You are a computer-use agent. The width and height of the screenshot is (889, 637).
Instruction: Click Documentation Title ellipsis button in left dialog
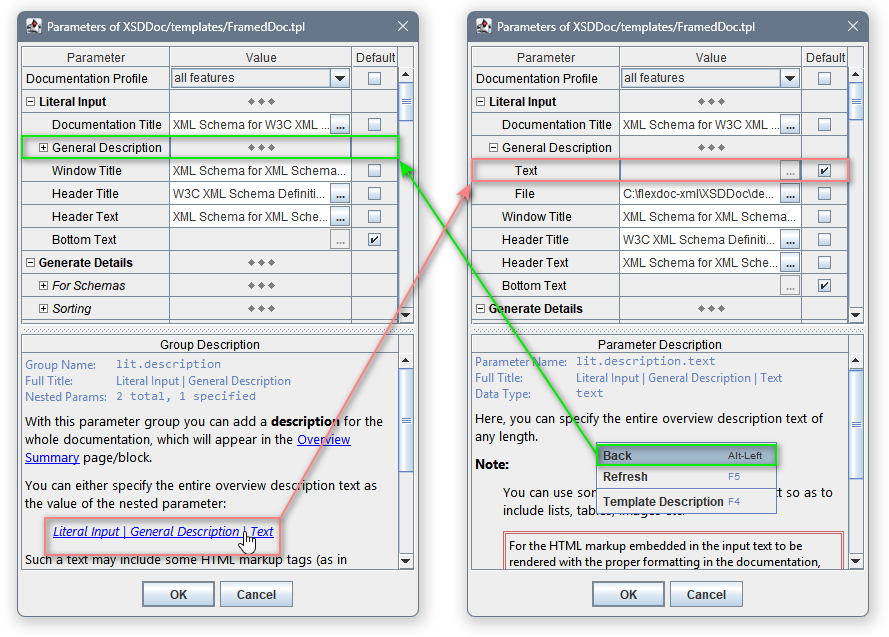click(340, 125)
